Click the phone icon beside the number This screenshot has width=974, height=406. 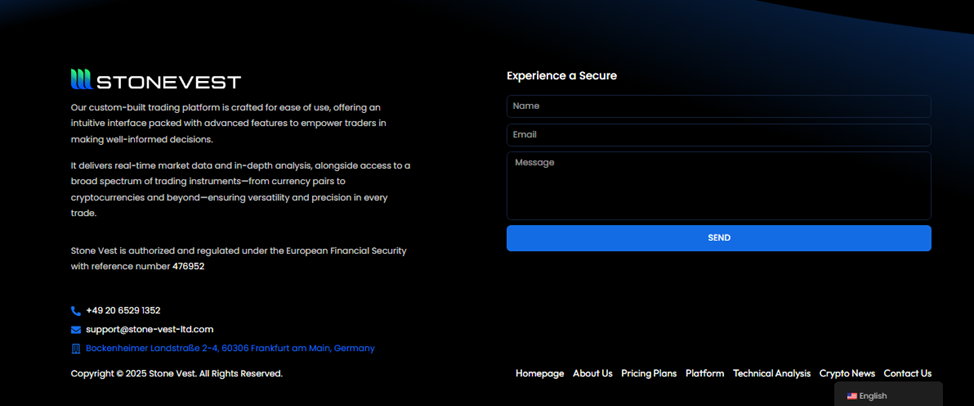[76, 311]
